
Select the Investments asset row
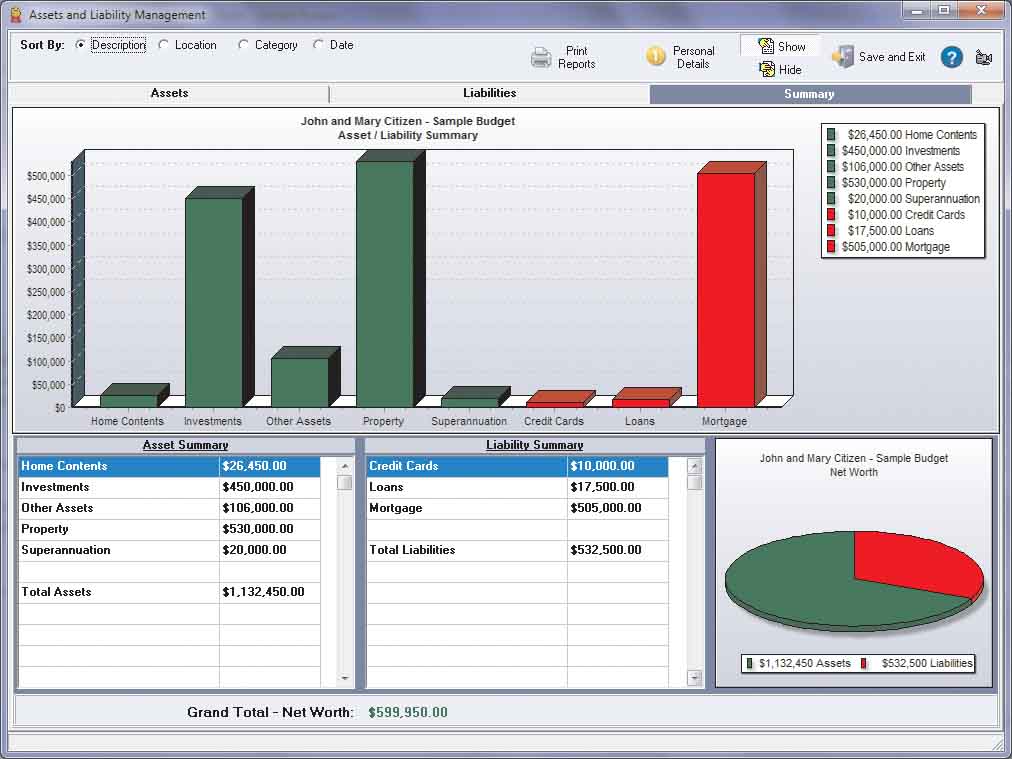169,487
